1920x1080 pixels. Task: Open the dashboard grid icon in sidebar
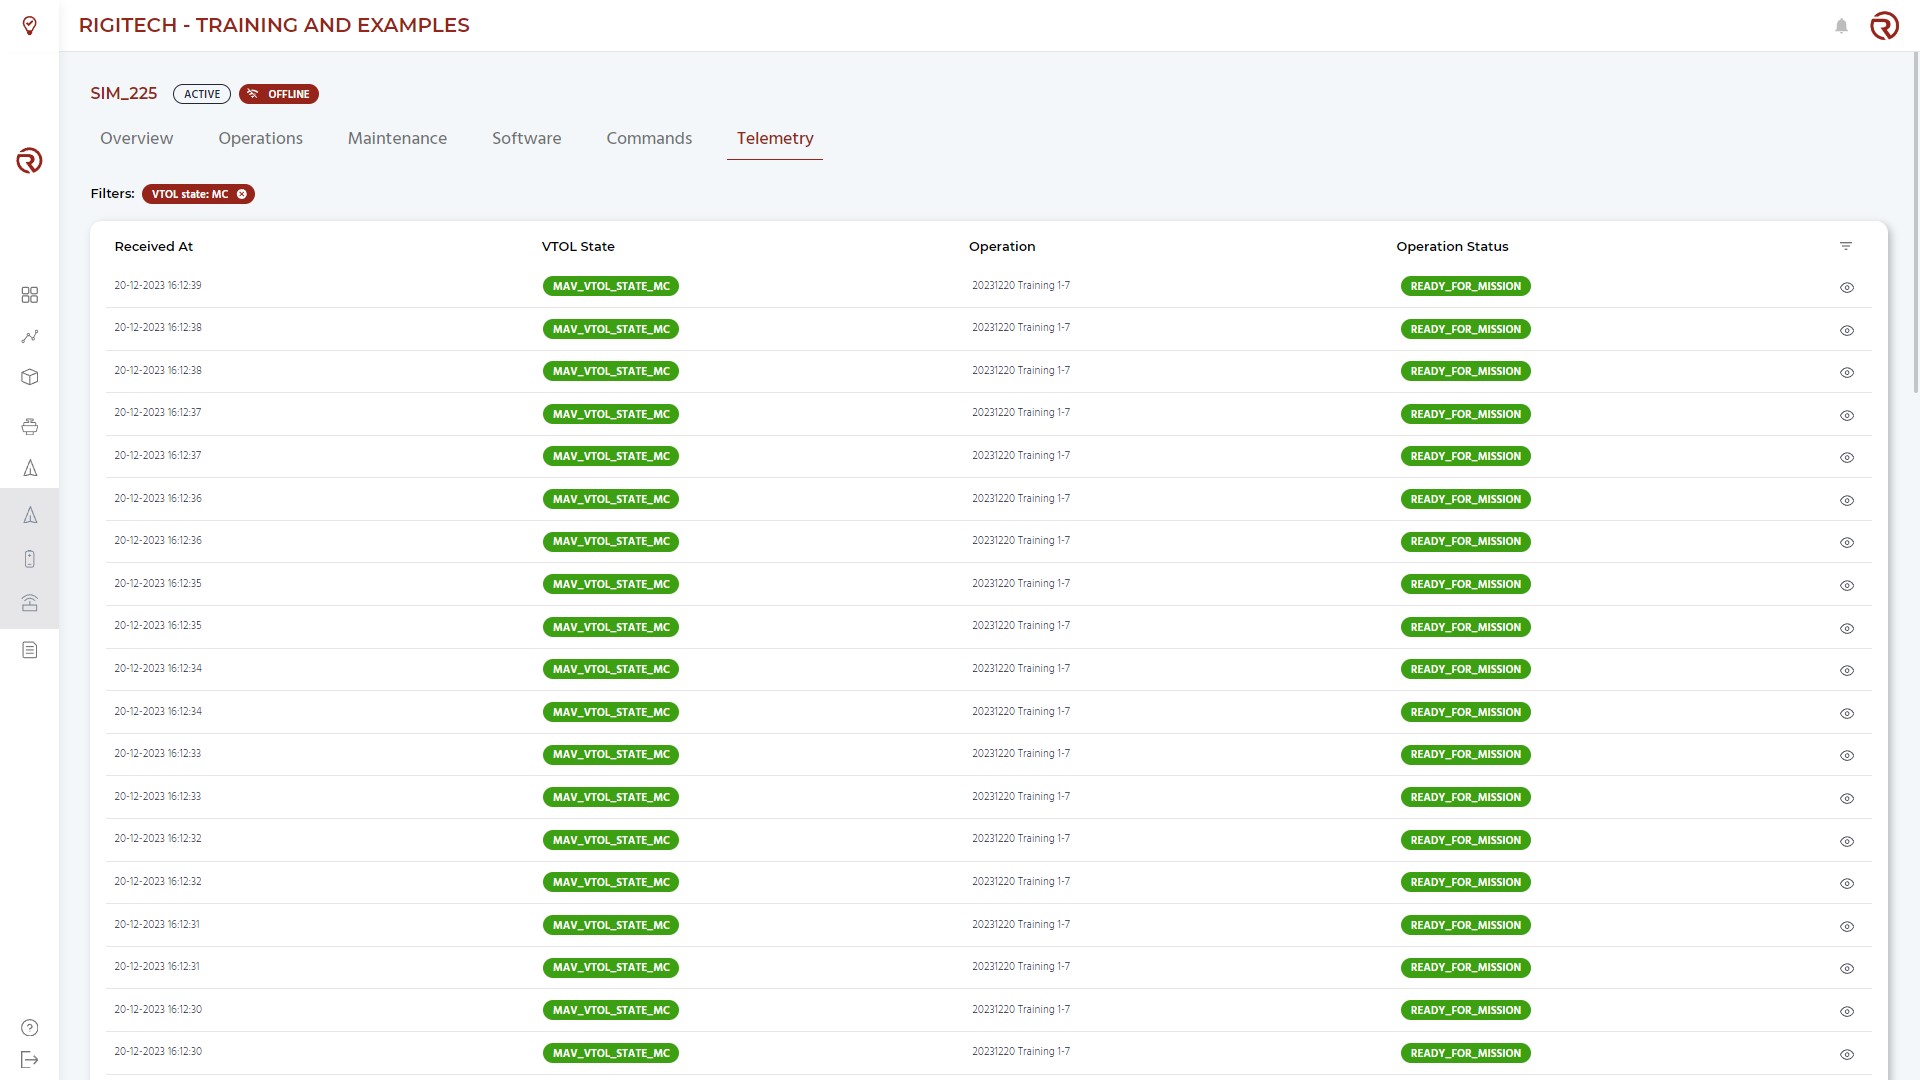pyautogui.click(x=30, y=295)
